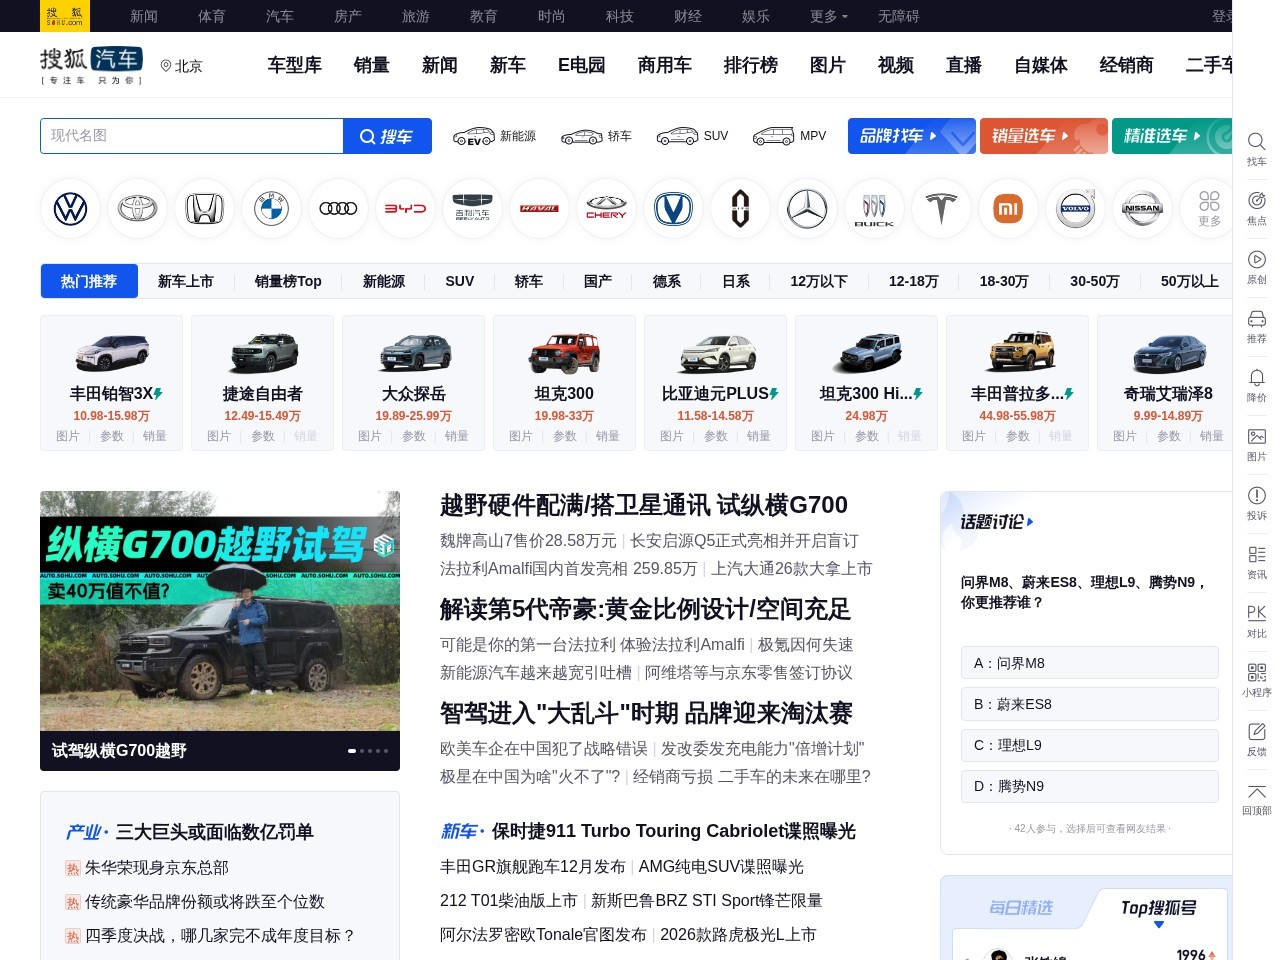The width and height of the screenshot is (1280, 960).
Task: Expand the 更多 dropdown in top bar
Action: (828, 16)
